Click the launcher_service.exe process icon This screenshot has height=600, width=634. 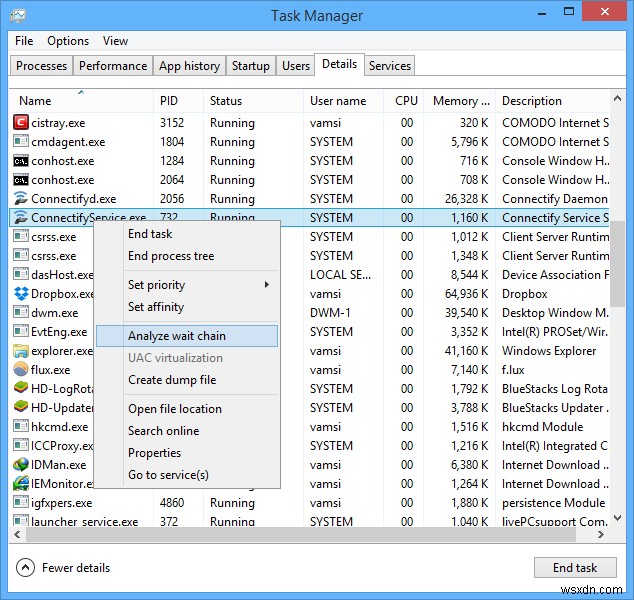tap(21, 520)
